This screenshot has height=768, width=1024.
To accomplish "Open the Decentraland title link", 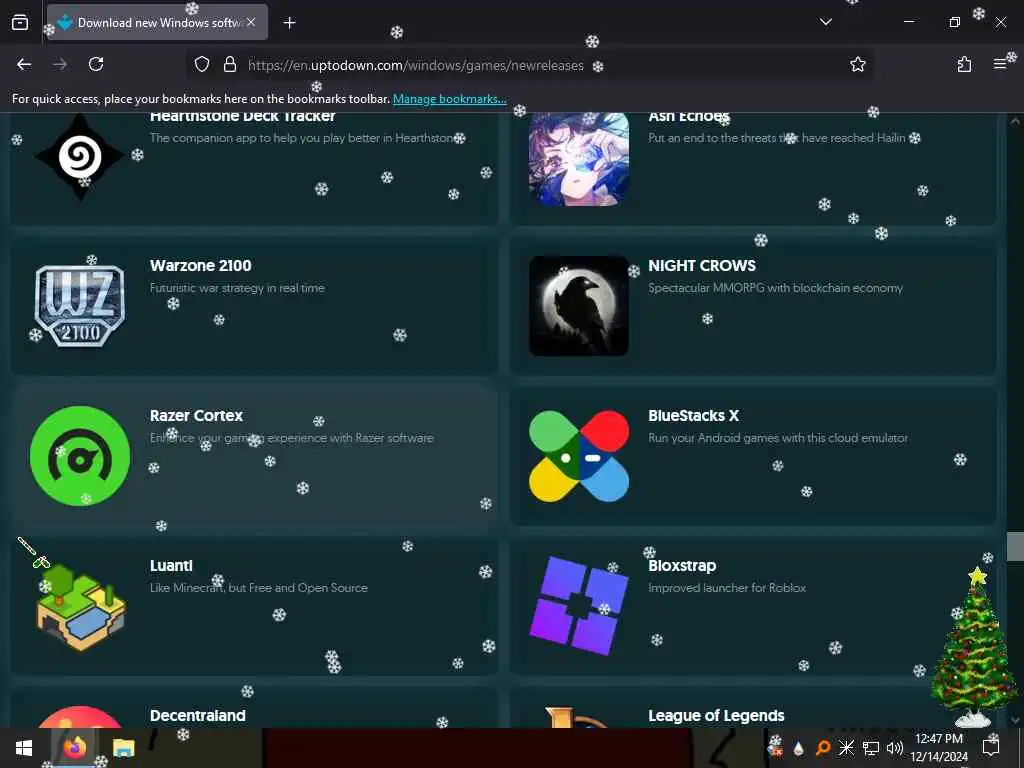I will point(198,716).
